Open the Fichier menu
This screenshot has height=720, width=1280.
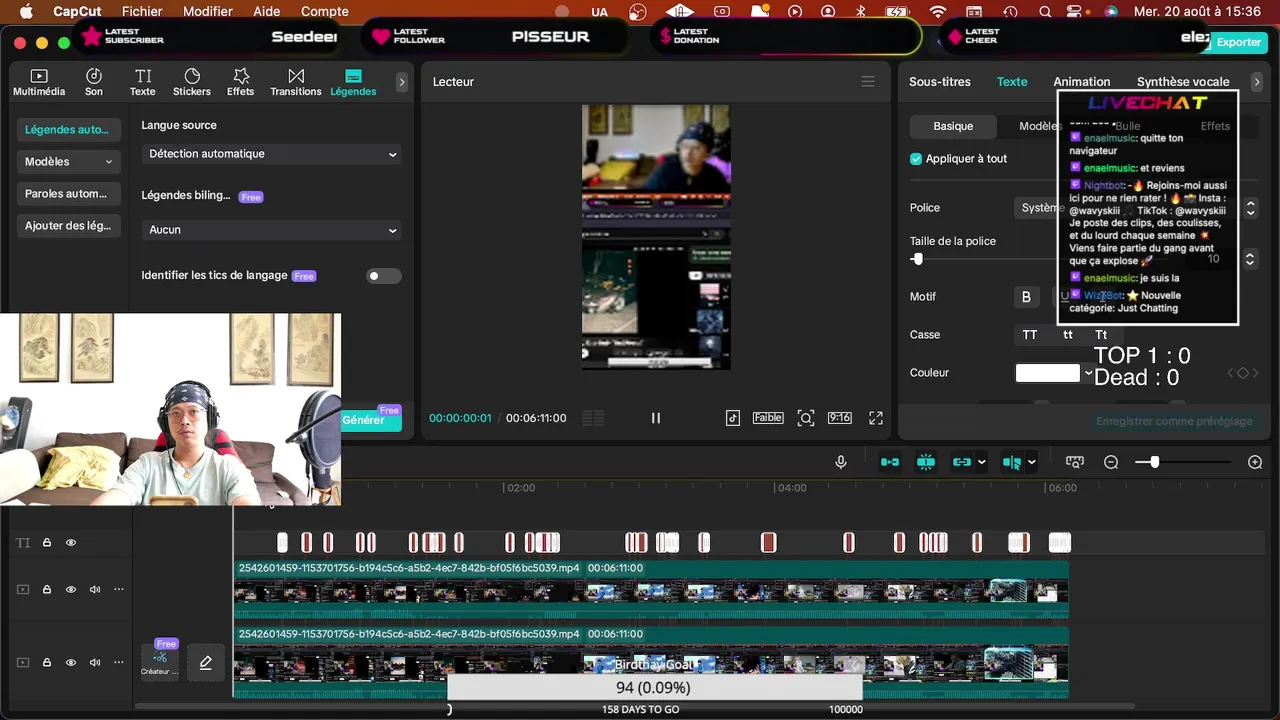142,12
